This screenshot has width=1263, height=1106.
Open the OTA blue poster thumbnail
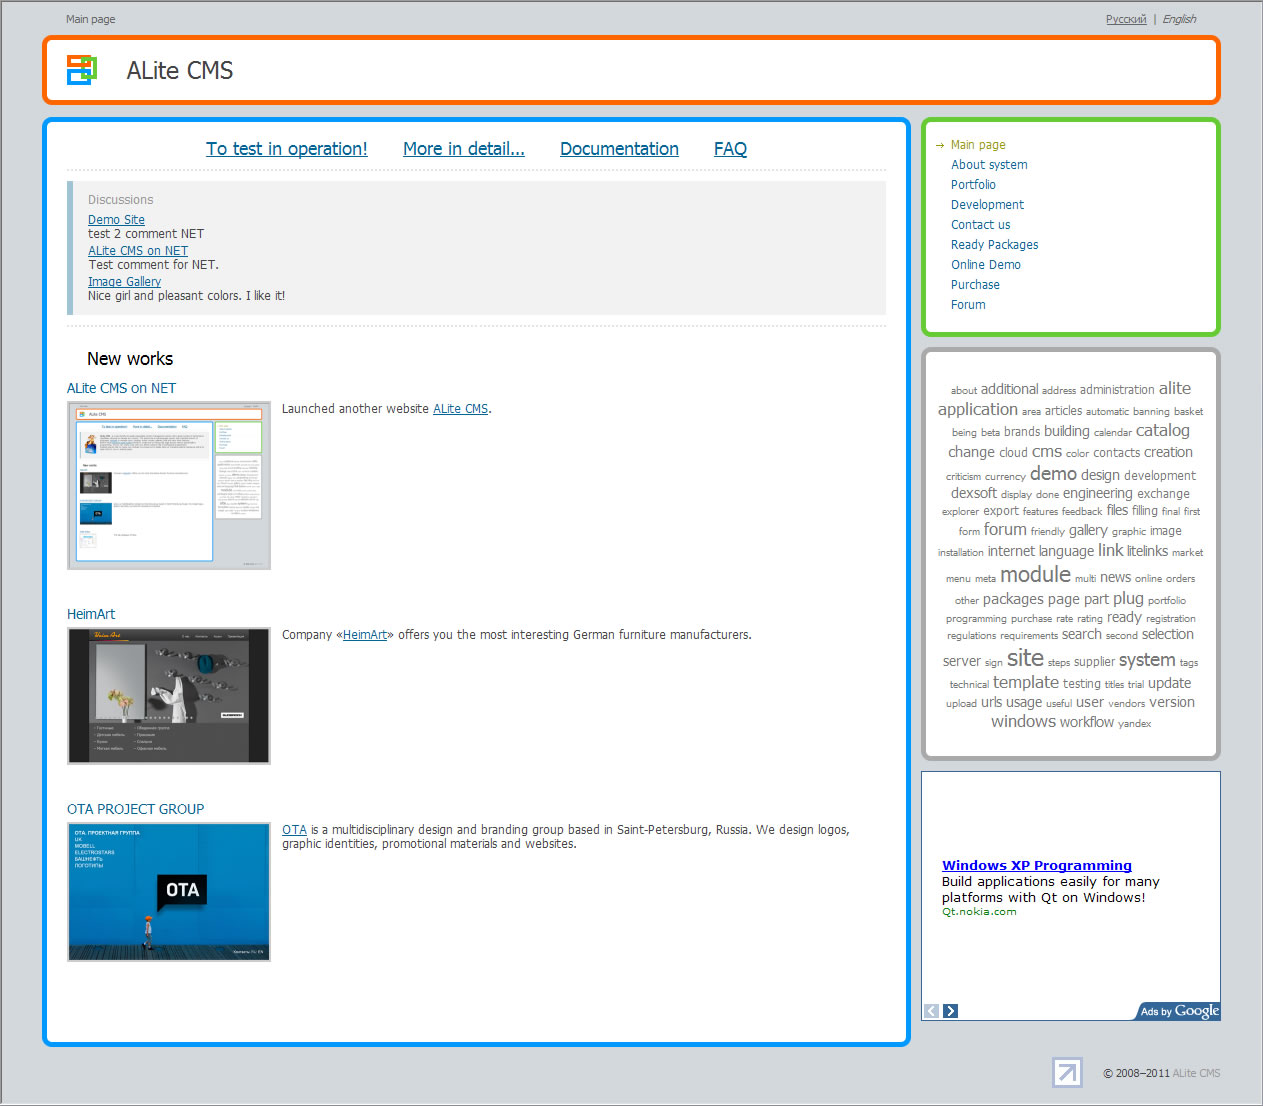click(169, 892)
